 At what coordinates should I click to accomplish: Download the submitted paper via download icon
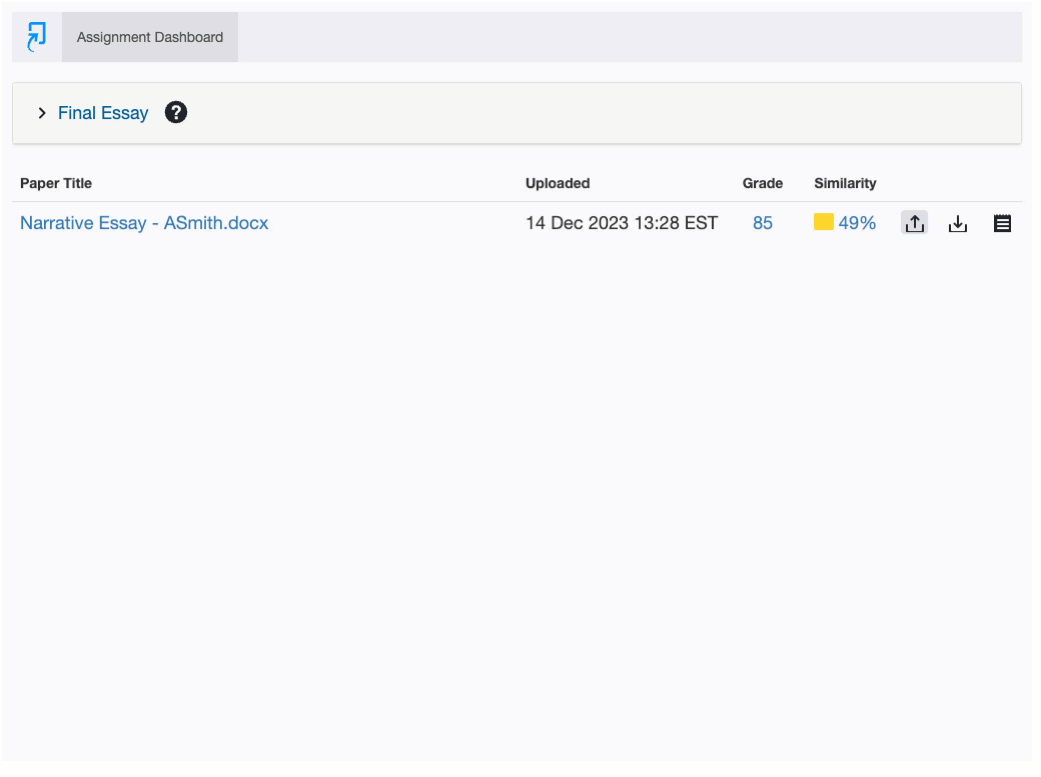click(958, 222)
